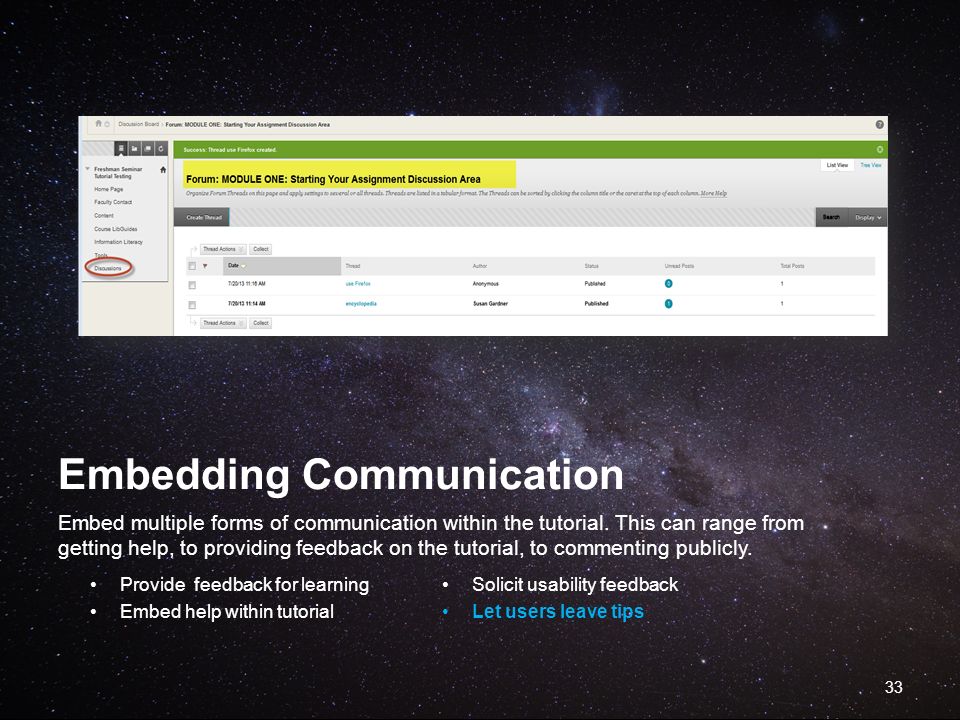This screenshot has height=720, width=960.
Task: Toggle the select-all checkbox in table header
Action: tap(192, 266)
